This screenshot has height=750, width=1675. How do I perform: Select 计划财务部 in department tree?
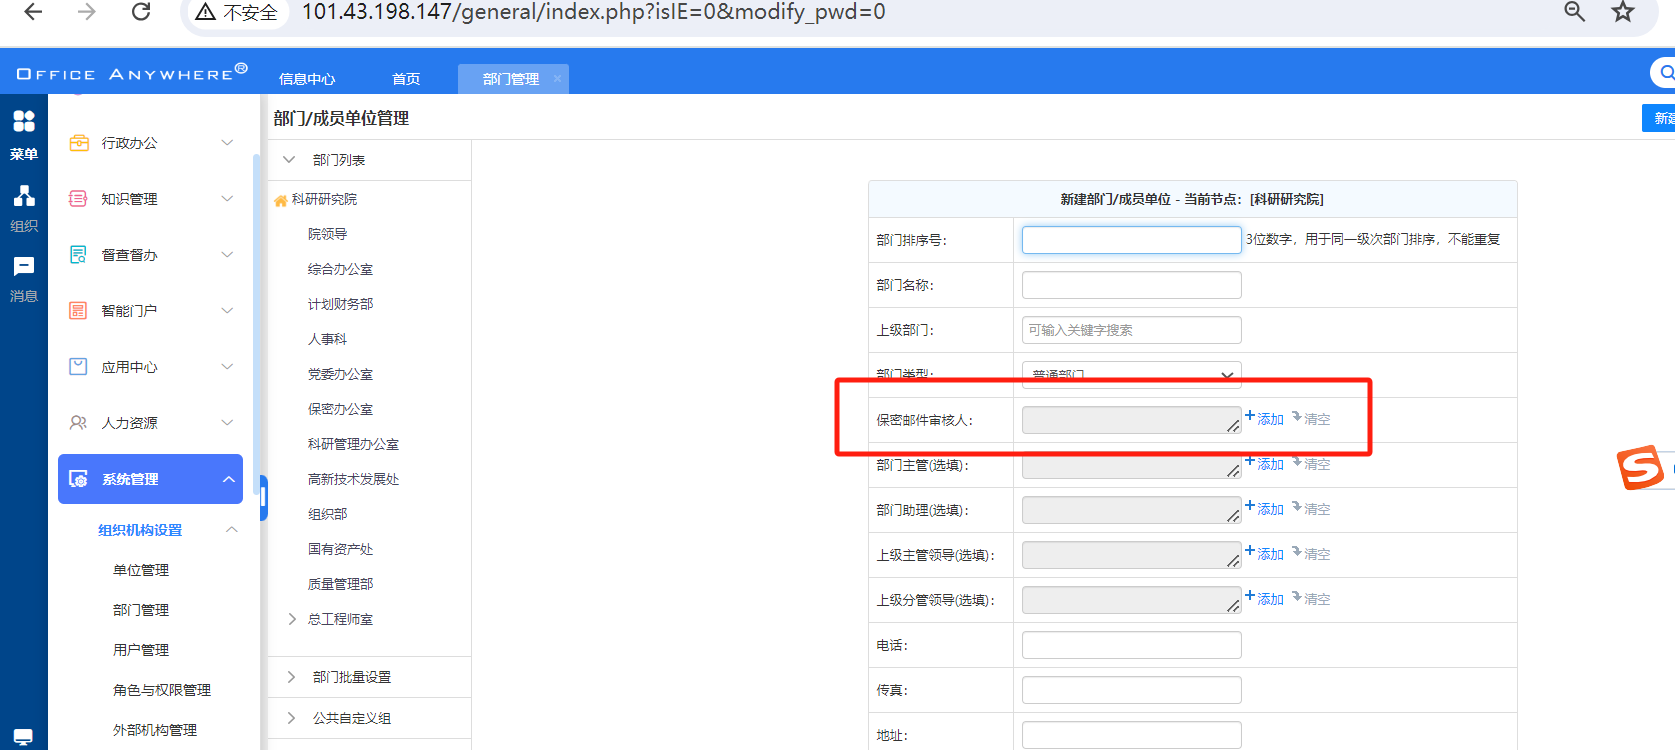pos(340,304)
